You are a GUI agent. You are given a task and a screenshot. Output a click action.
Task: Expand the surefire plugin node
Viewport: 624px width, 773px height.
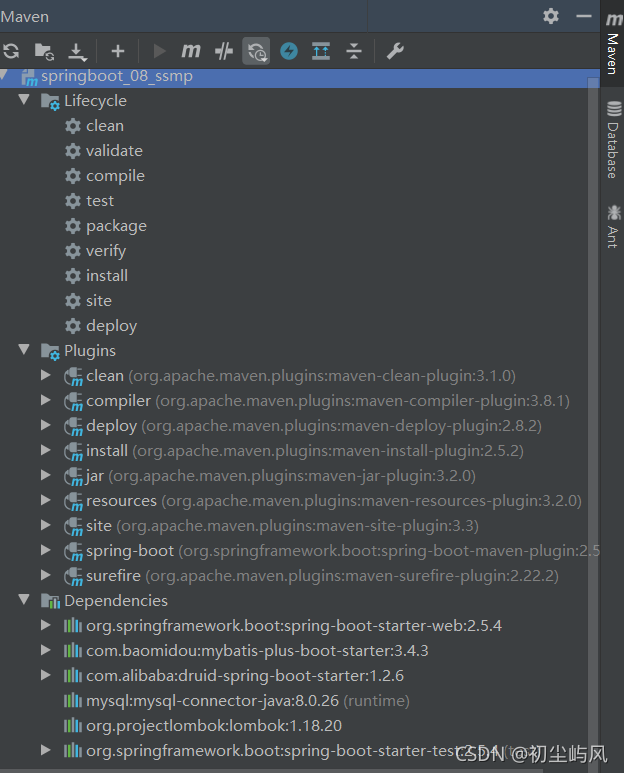coord(45,575)
